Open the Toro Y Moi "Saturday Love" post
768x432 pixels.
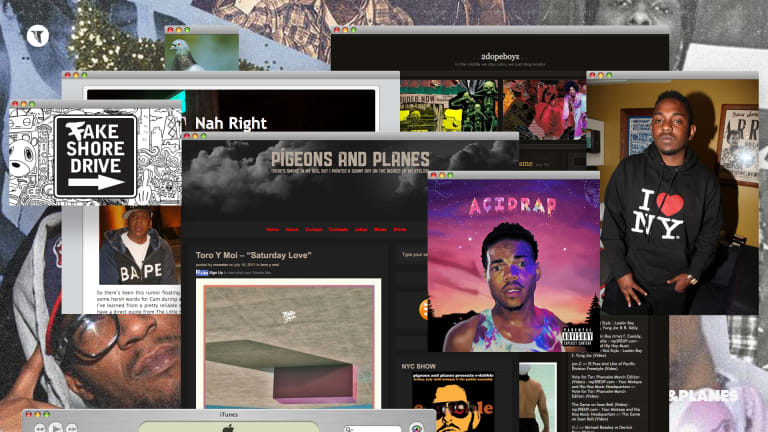[x=253, y=255]
